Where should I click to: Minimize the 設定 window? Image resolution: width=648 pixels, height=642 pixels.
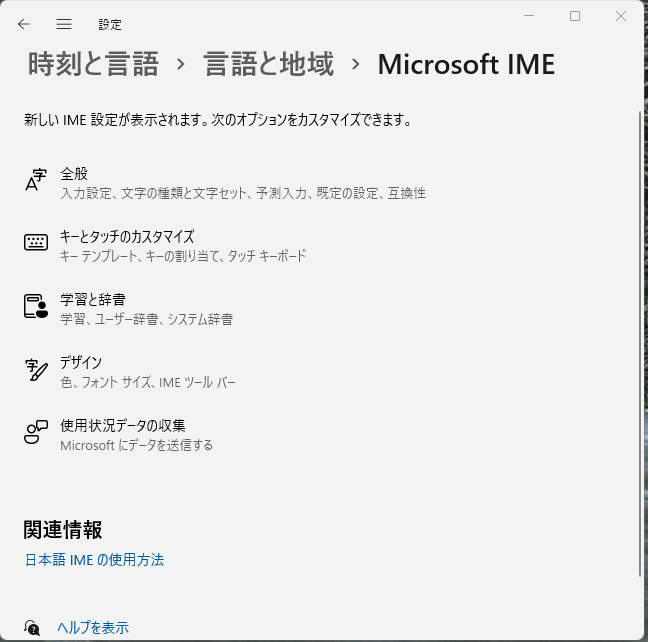pyautogui.click(x=529, y=16)
